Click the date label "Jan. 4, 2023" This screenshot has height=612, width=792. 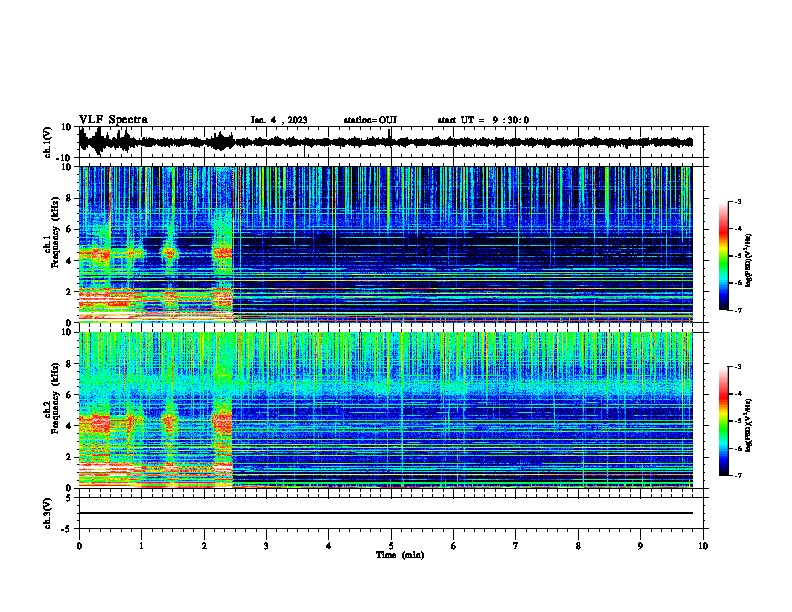point(279,120)
